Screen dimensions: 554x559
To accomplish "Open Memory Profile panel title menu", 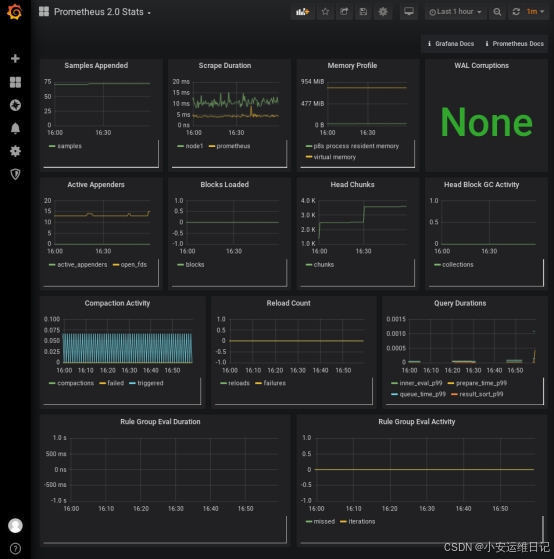I will [352, 66].
